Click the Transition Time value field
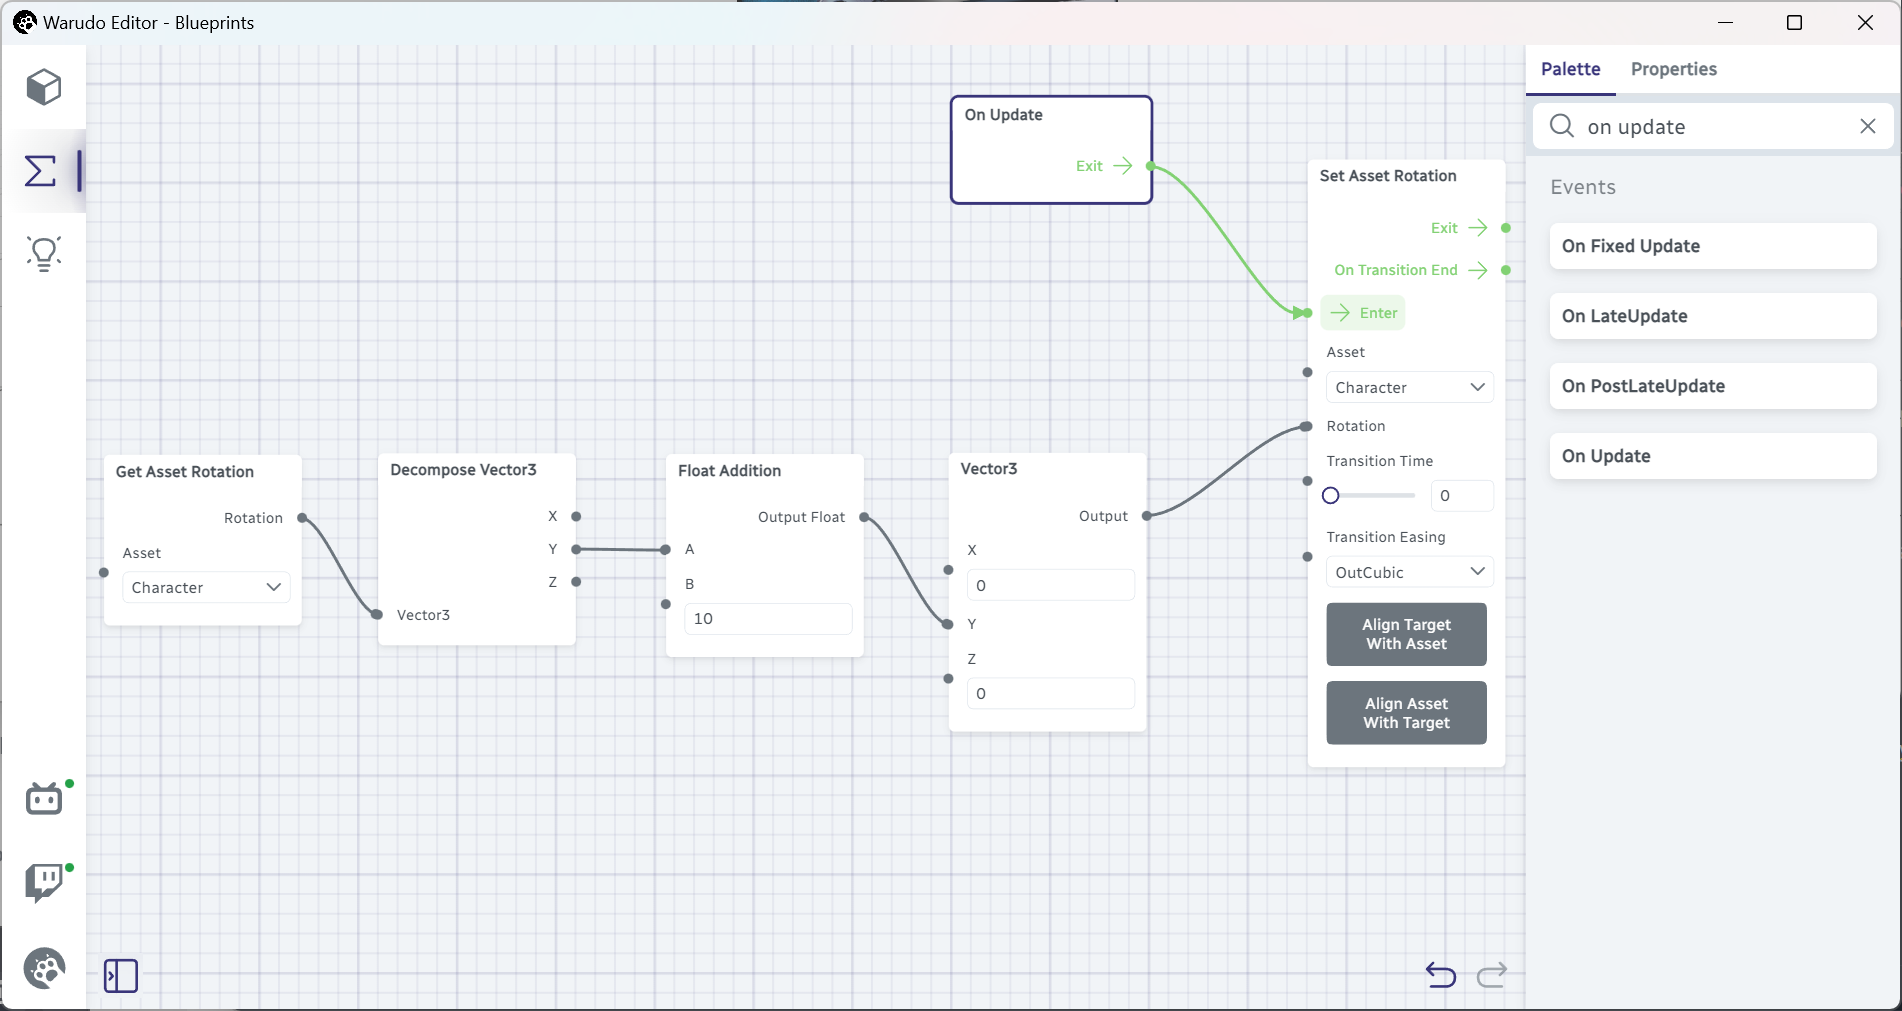The height and width of the screenshot is (1011, 1902). click(x=1462, y=495)
